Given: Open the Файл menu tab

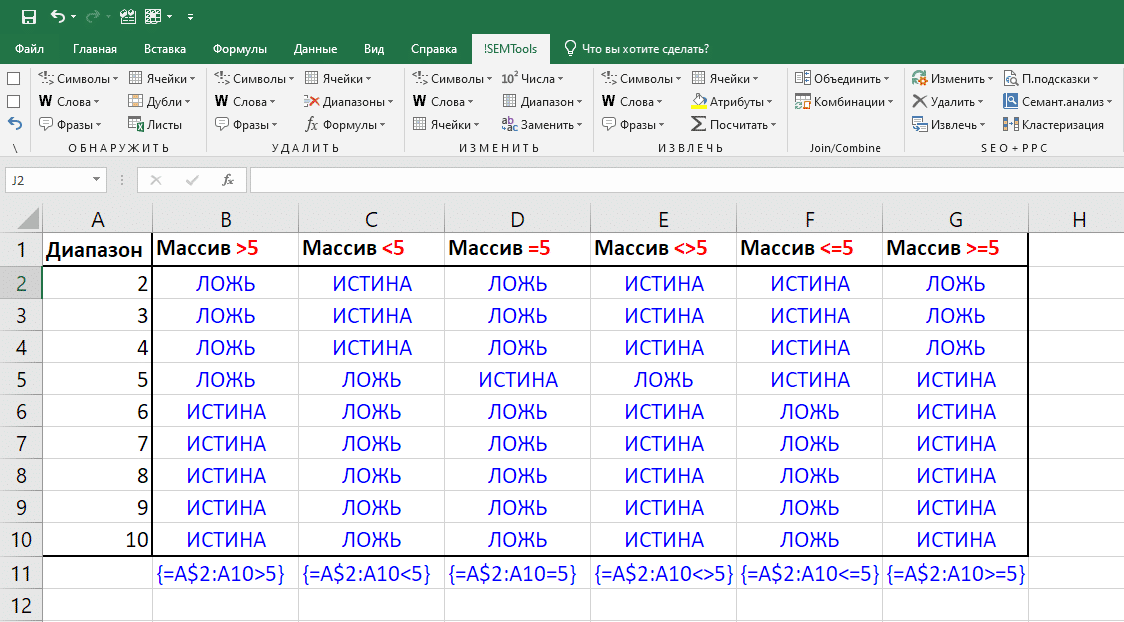Looking at the screenshot, I should (x=30, y=49).
